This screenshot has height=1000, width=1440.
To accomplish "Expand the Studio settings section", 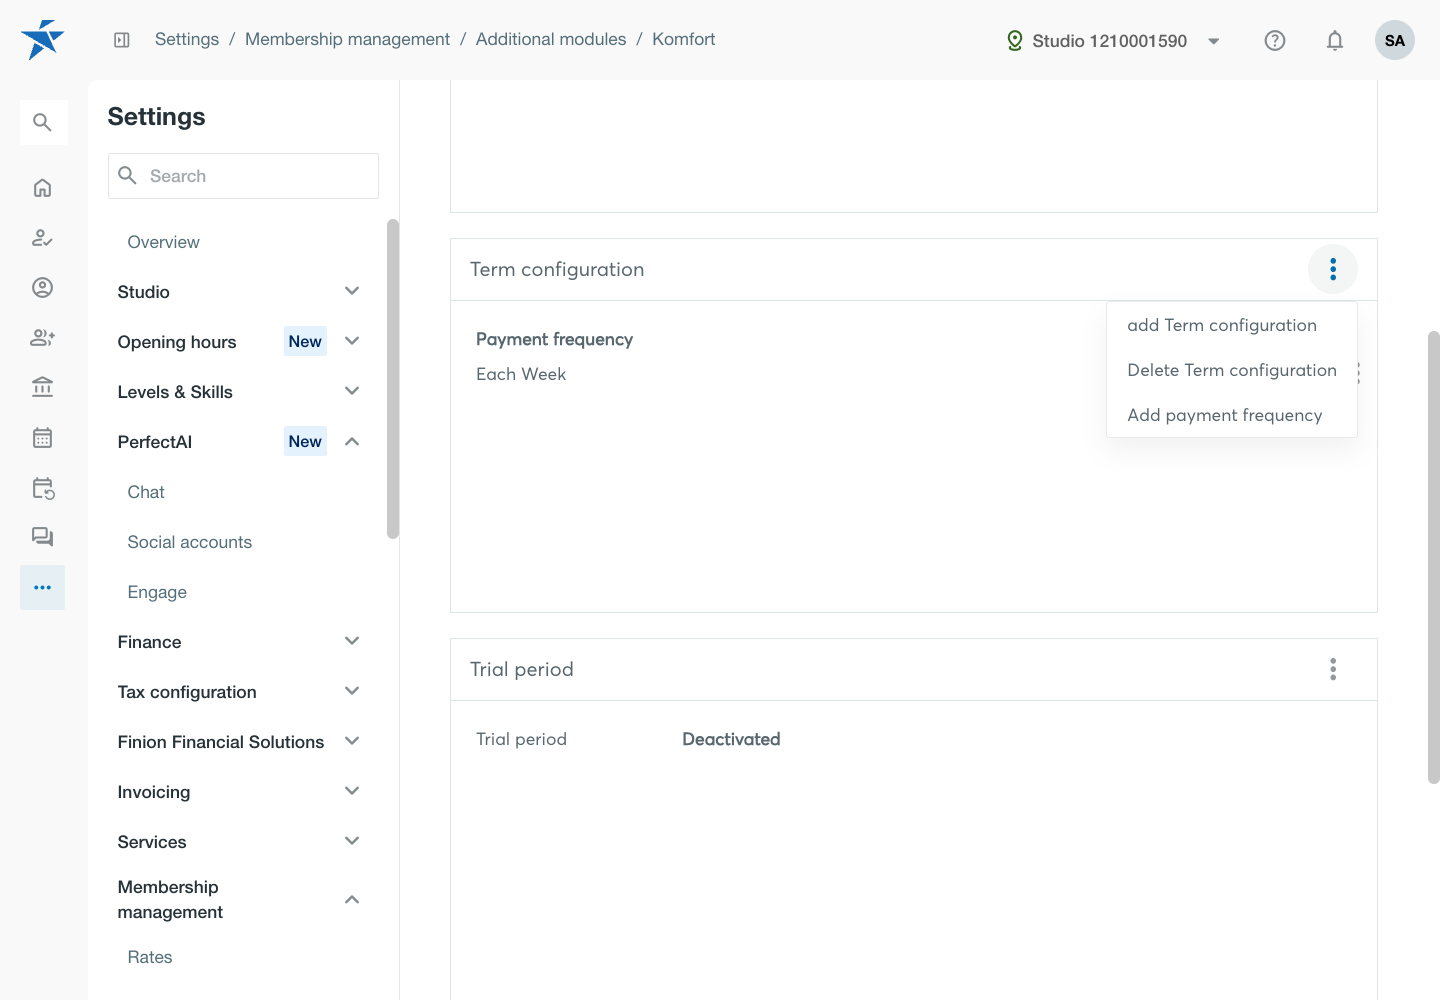I will (x=238, y=292).
